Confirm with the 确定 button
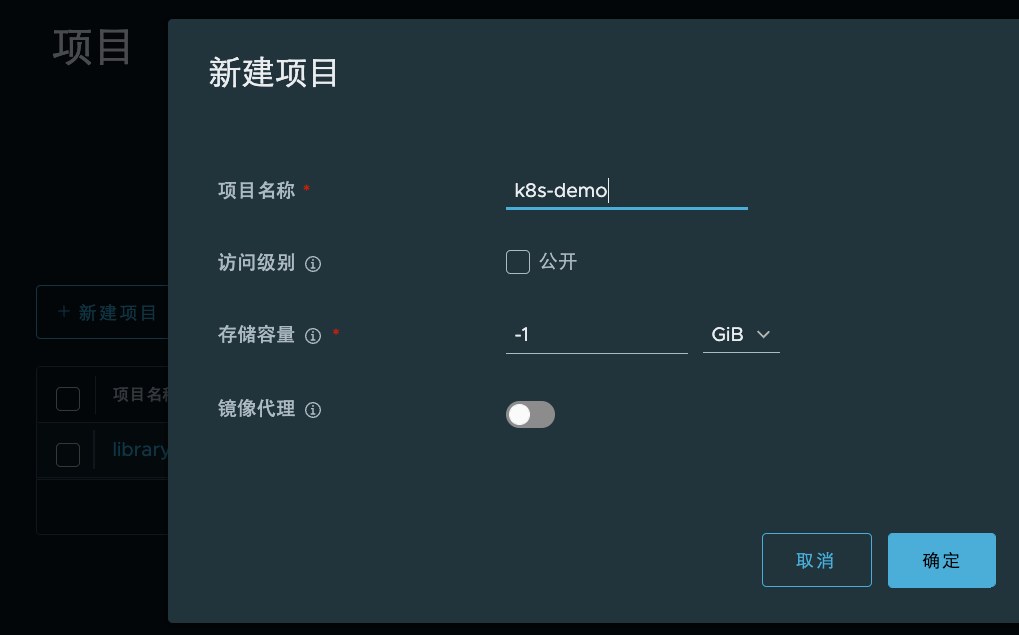Screen dimensions: 1019x635 [x=941, y=560]
